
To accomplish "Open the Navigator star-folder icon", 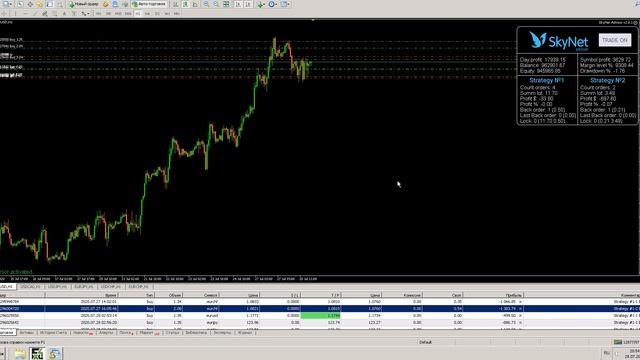I will coord(40,4).
